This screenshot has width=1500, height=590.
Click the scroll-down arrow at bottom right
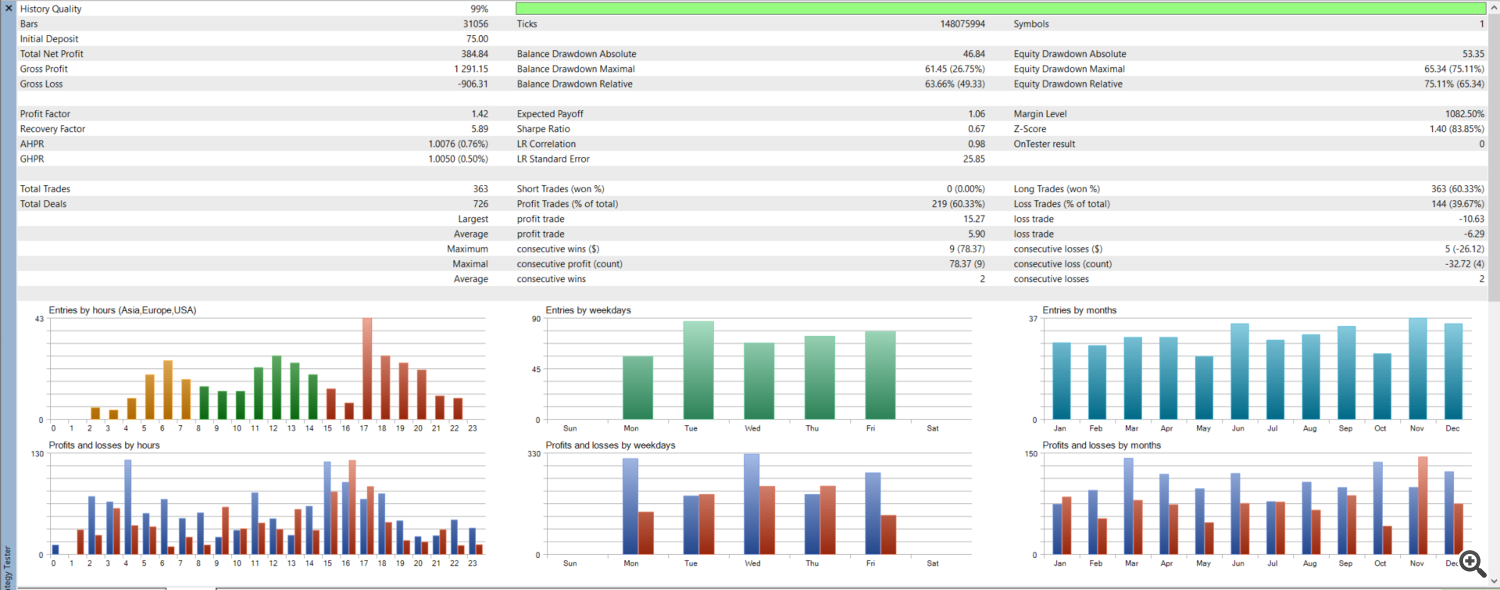coord(1492,582)
